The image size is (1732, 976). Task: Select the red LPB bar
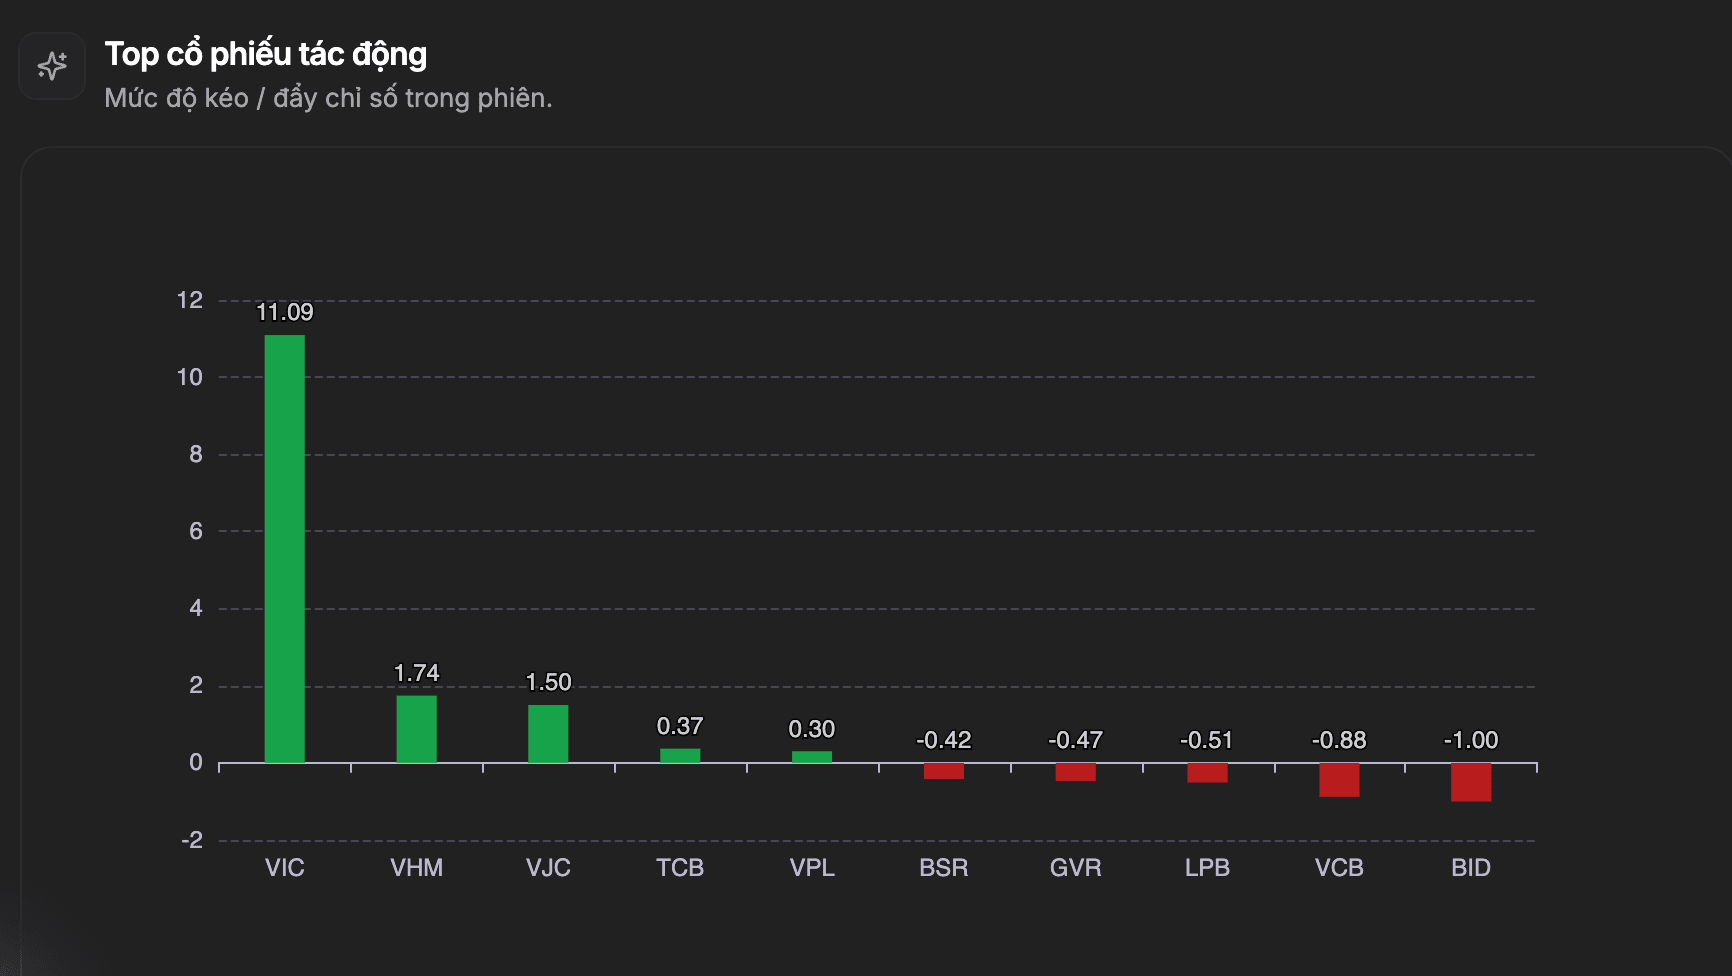click(x=1207, y=773)
